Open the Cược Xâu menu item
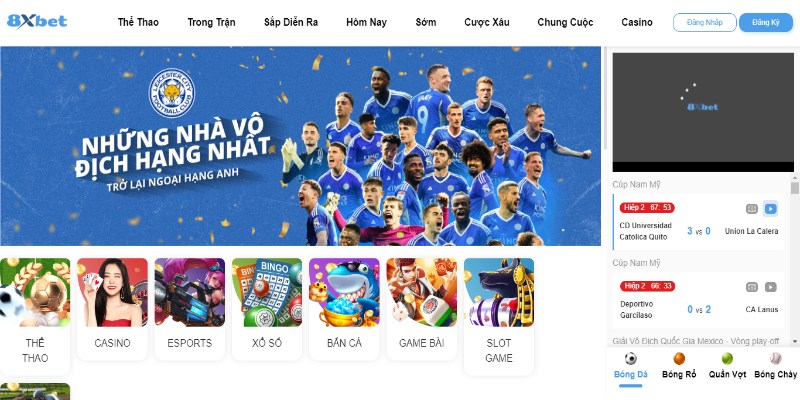 (487, 22)
